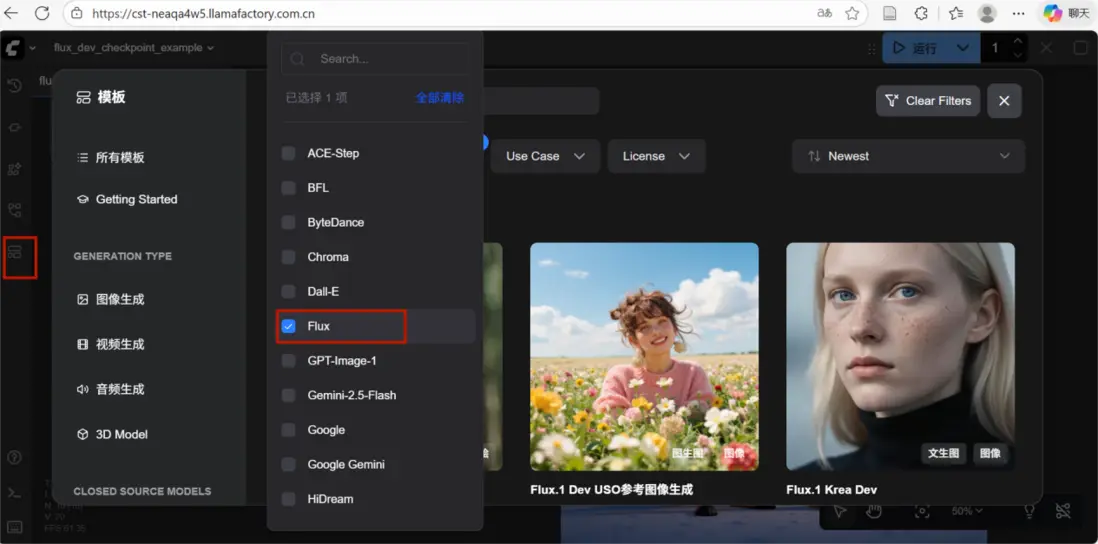The image size is (1098, 544).
Task: Click the cancel X icon beside batch count
Action: (x=1046, y=48)
